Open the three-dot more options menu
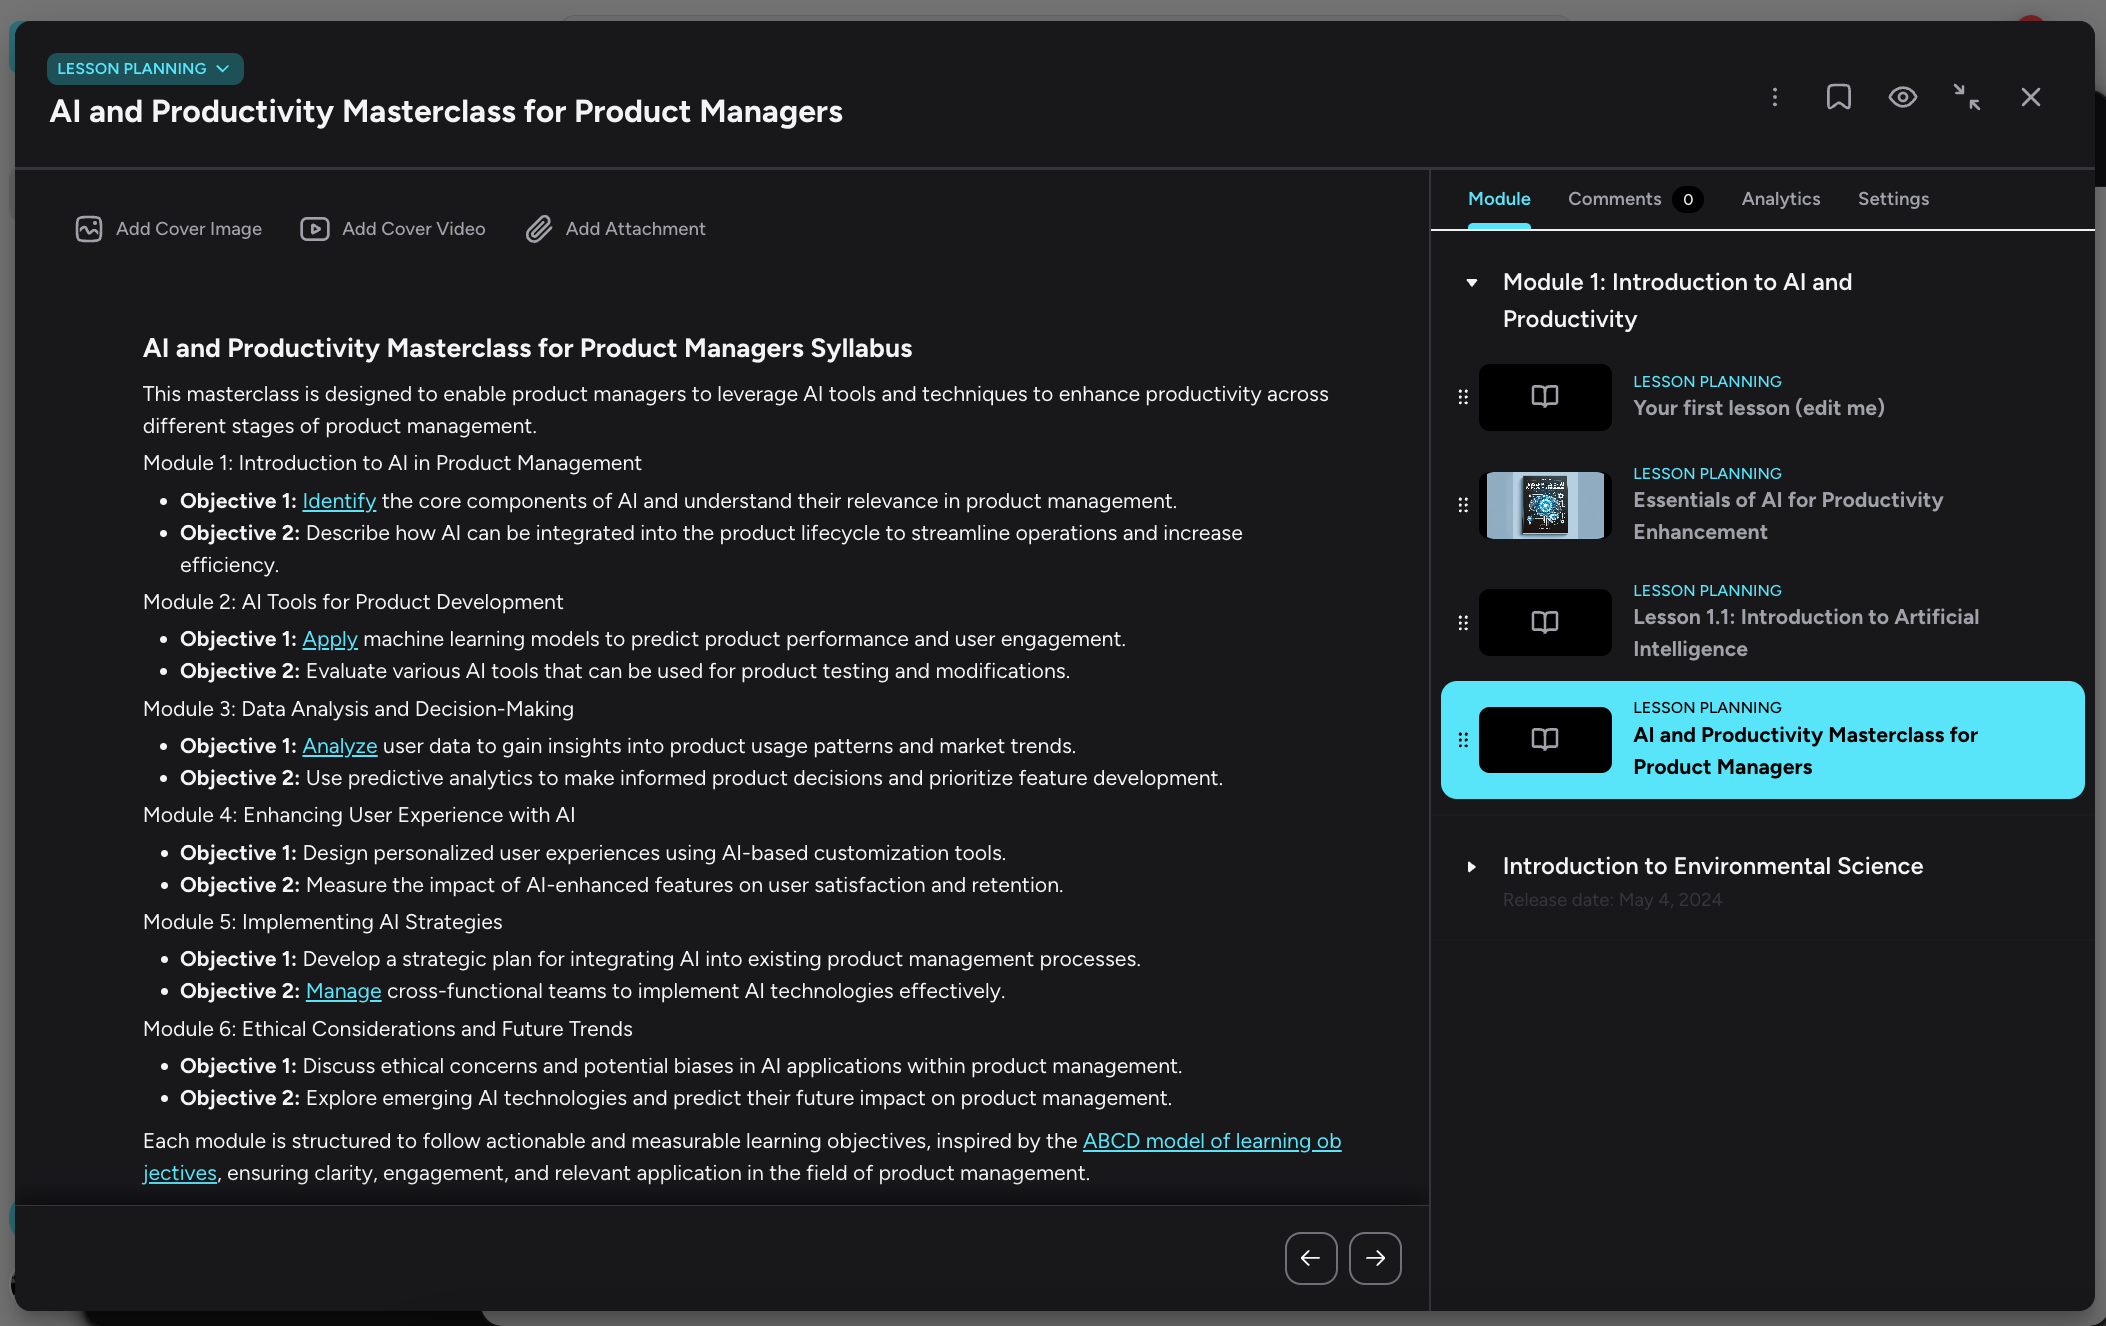Screen dimensions: 2106x1326 tap(1775, 97)
